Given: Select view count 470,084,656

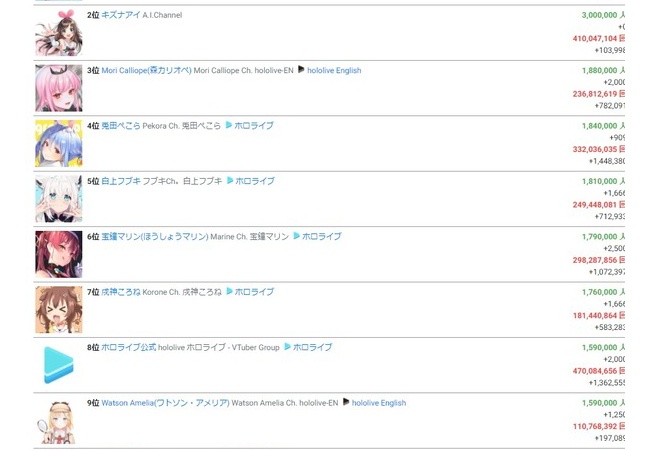Looking at the screenshot, I should pyautogui.click(x=595, y=371).
